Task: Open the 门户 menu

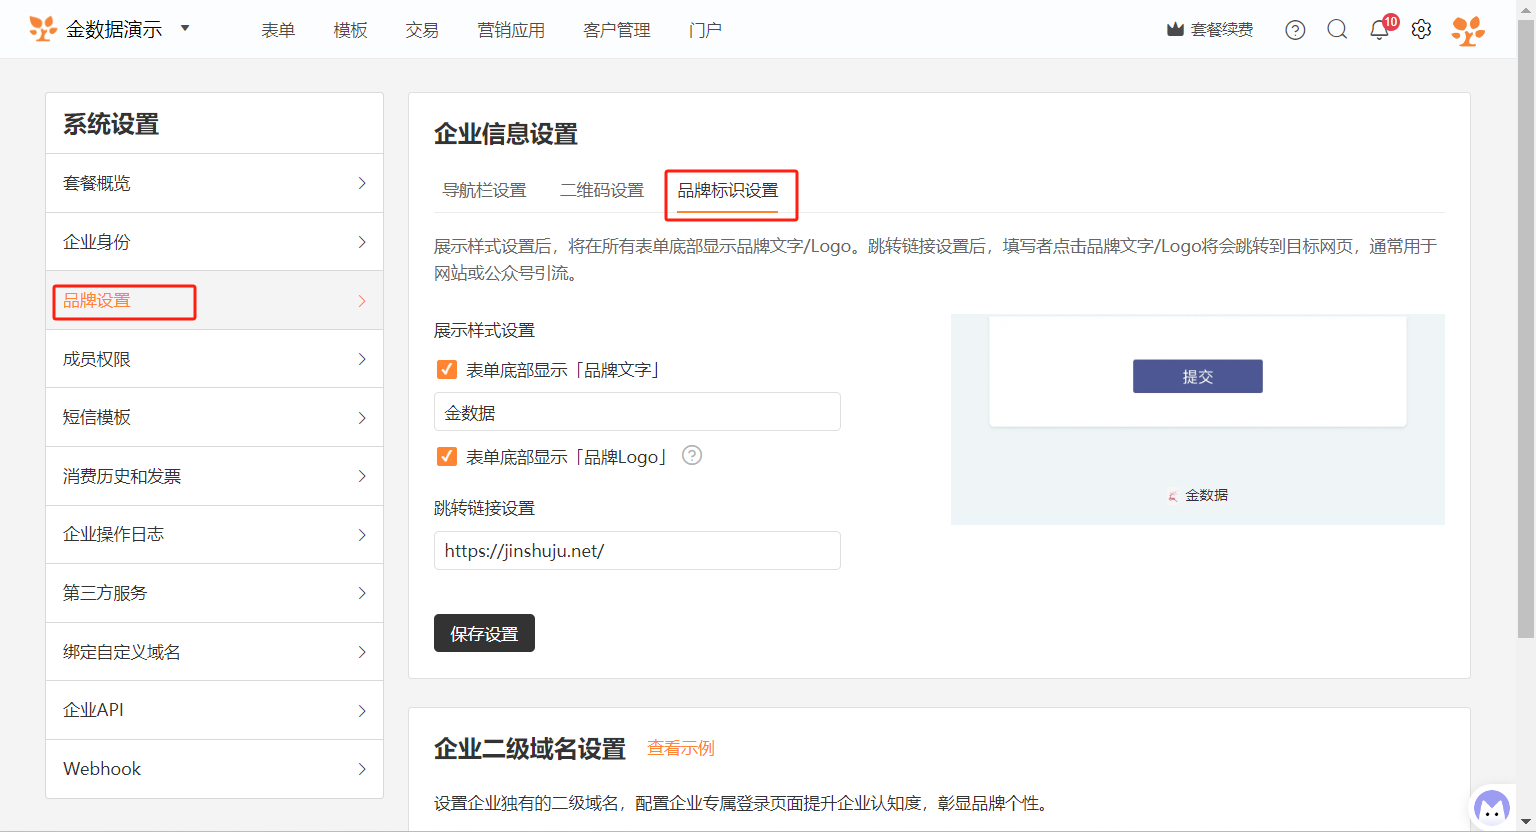Action: (x=705, y=30)
